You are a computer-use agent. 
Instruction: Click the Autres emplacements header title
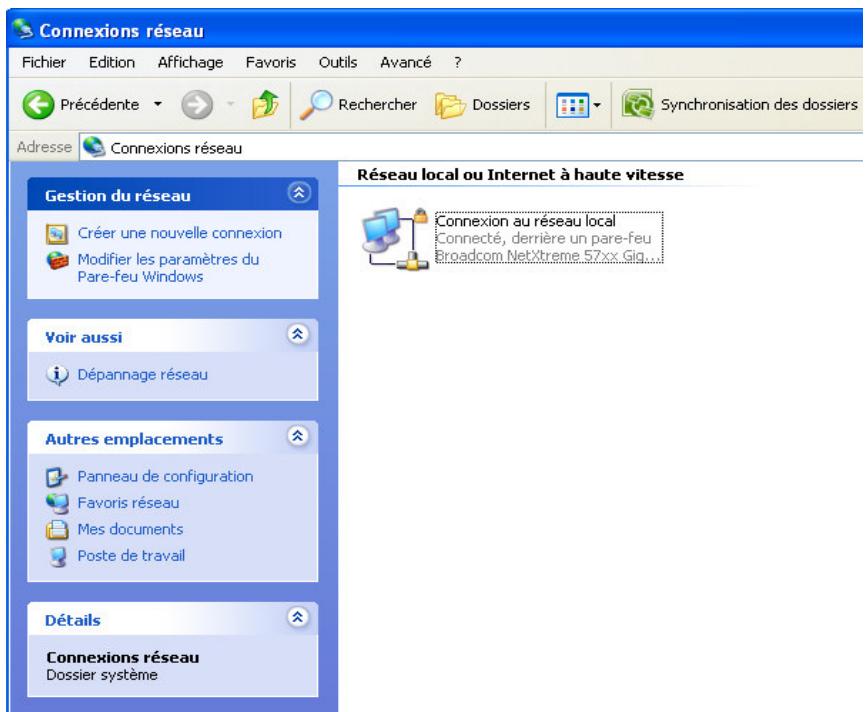[134, 440]
